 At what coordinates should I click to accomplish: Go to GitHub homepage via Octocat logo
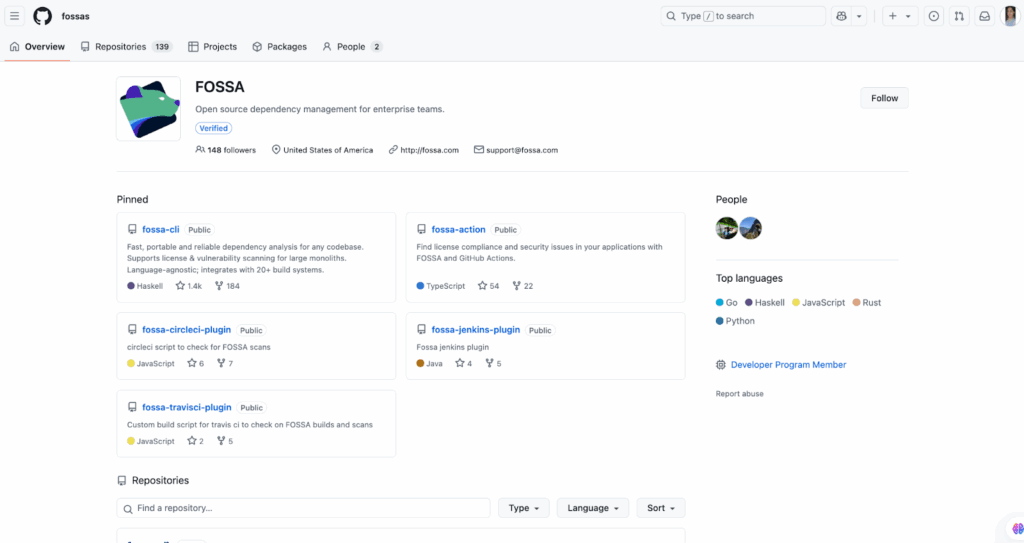point(42,16)
